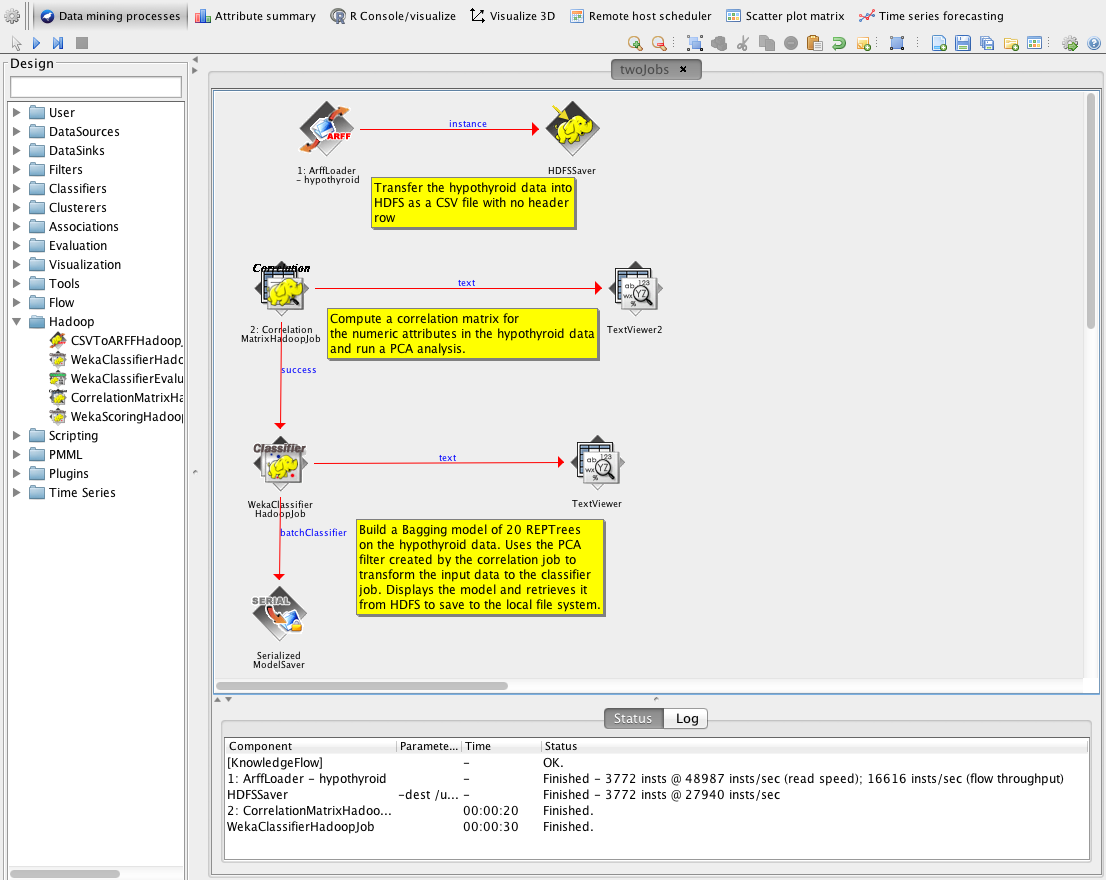This screenshot has width=1106, height=880.
Task: Select the TextViewer node
Action: (x=597, y=463)
